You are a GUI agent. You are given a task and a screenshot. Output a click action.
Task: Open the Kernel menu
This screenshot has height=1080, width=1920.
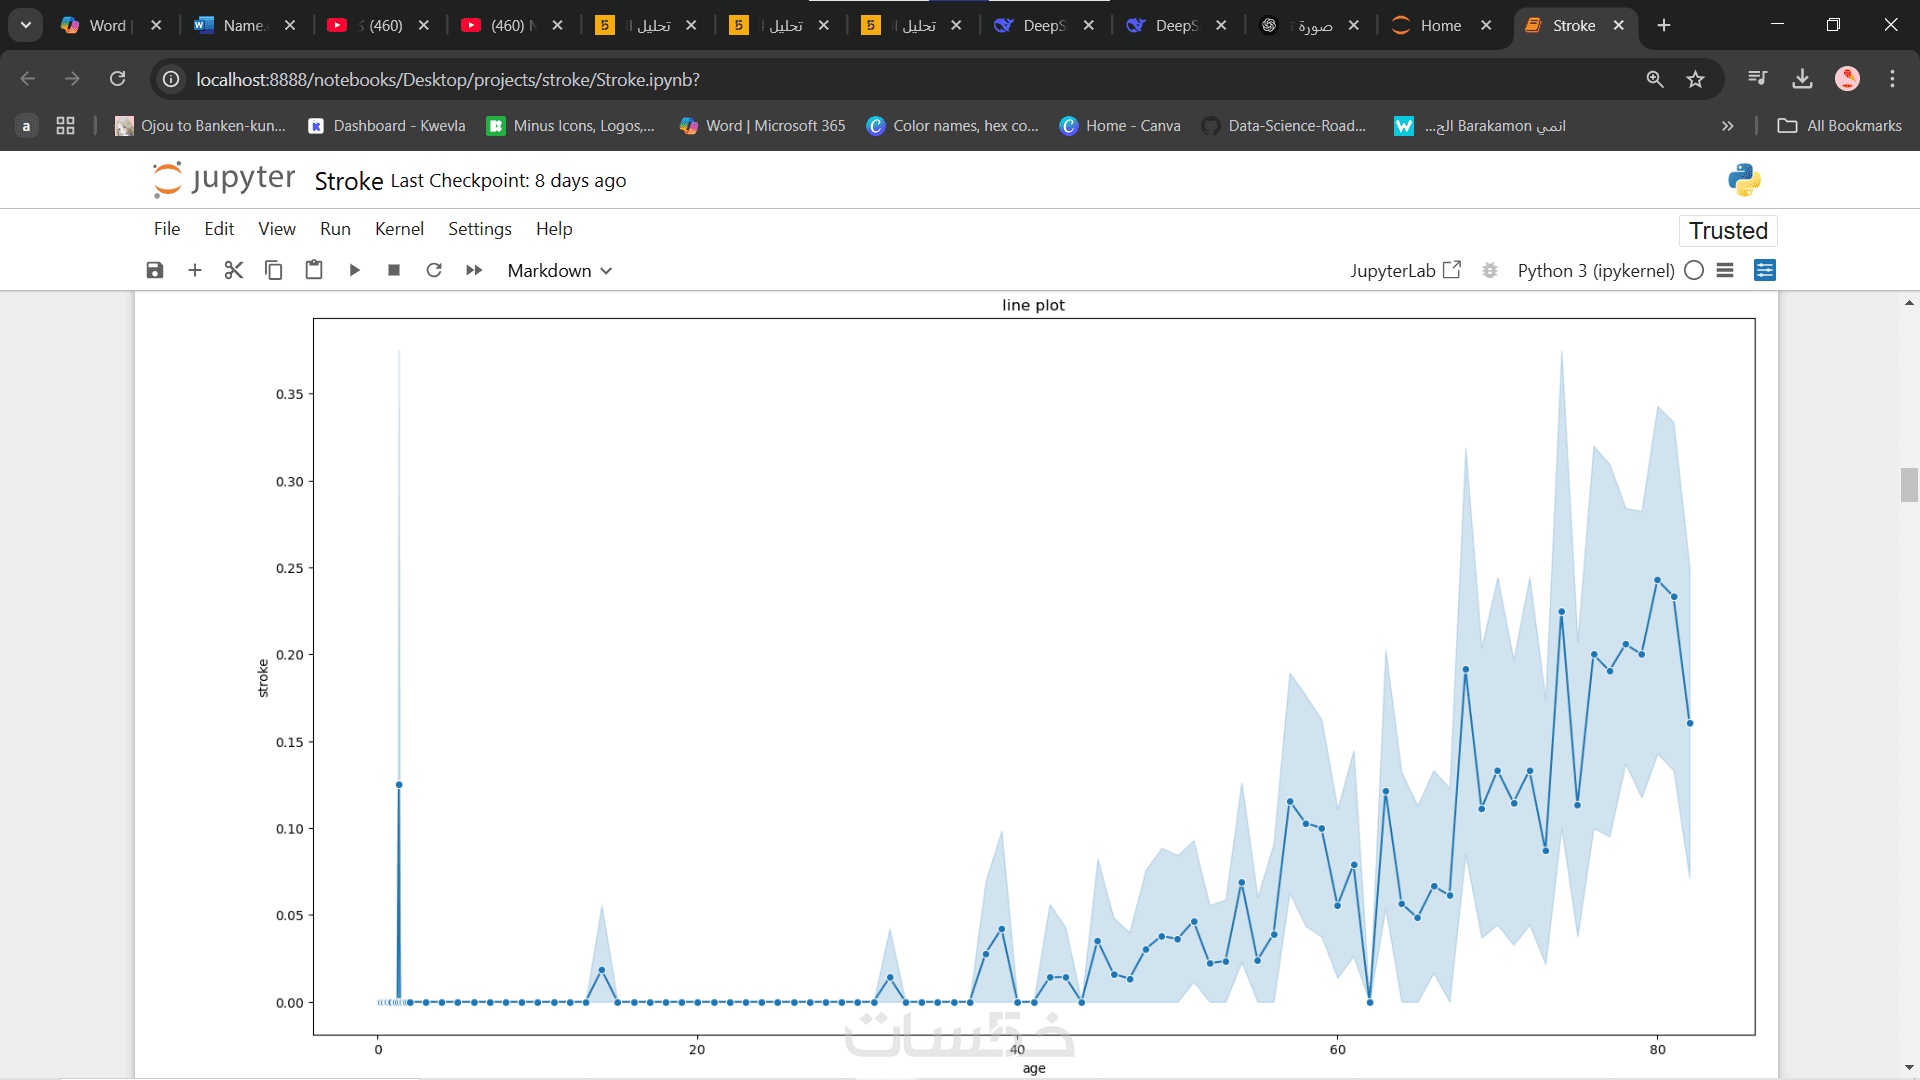coord(399,229)
